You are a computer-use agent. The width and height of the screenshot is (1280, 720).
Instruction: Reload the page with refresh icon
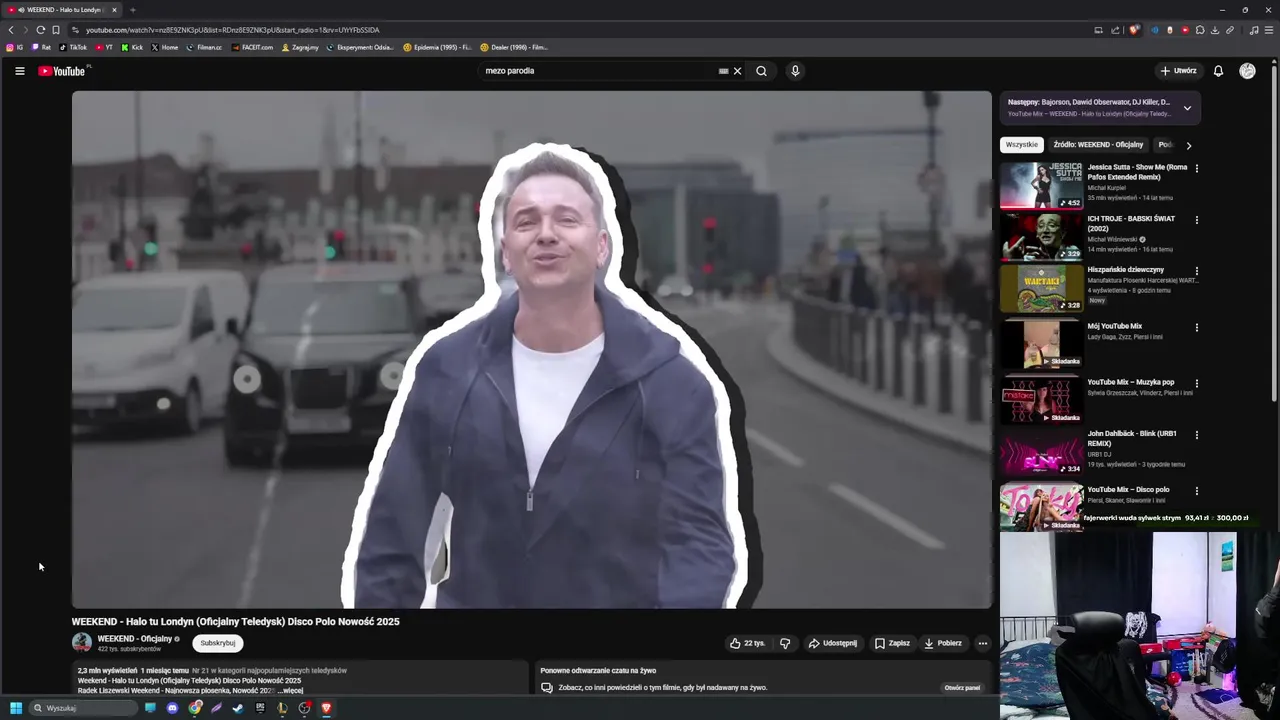(x=40, y=30)
